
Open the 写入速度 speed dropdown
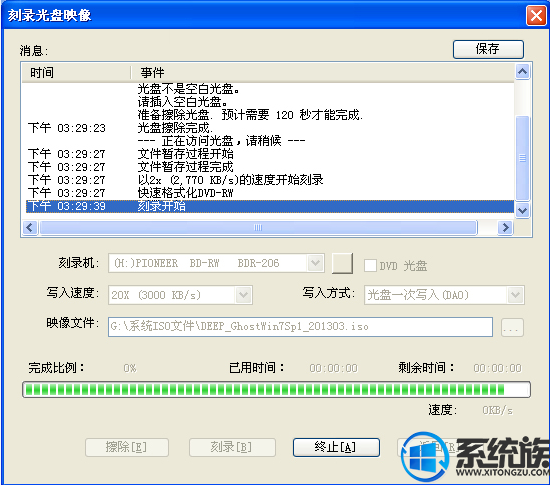tap(243, 295)
